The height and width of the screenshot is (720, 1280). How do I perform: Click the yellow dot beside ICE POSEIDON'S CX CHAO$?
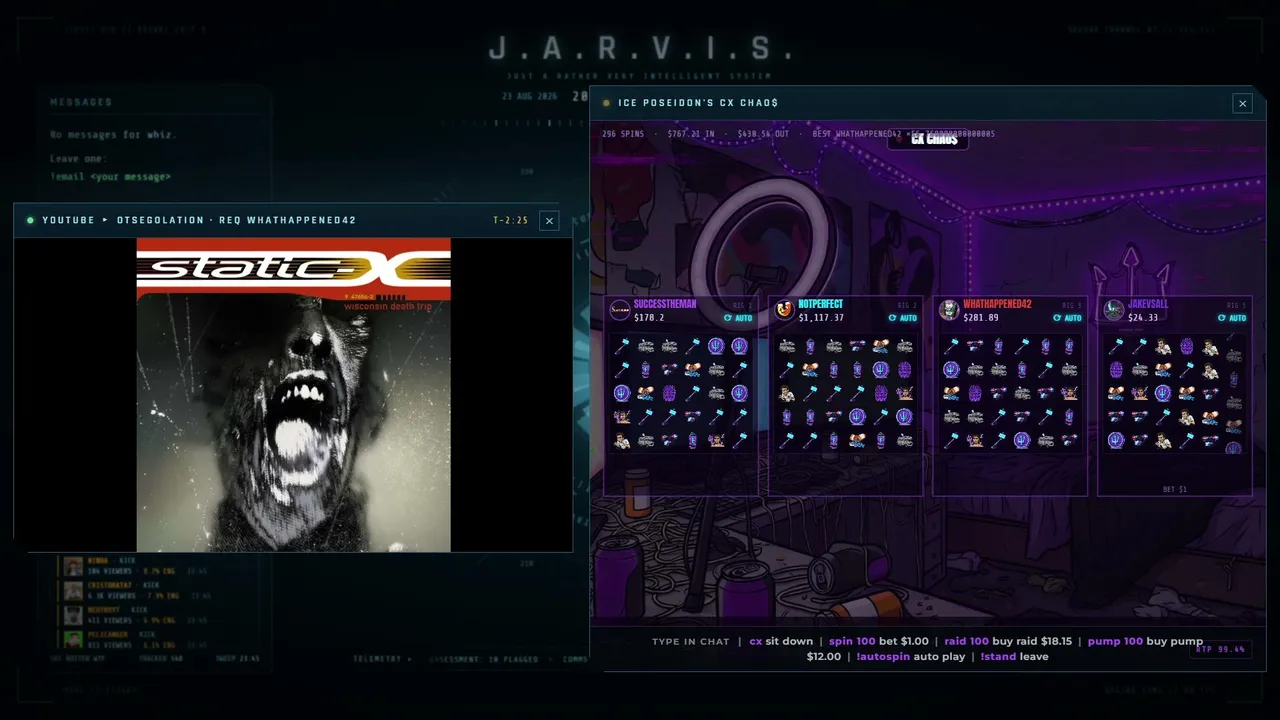point(606,103)
